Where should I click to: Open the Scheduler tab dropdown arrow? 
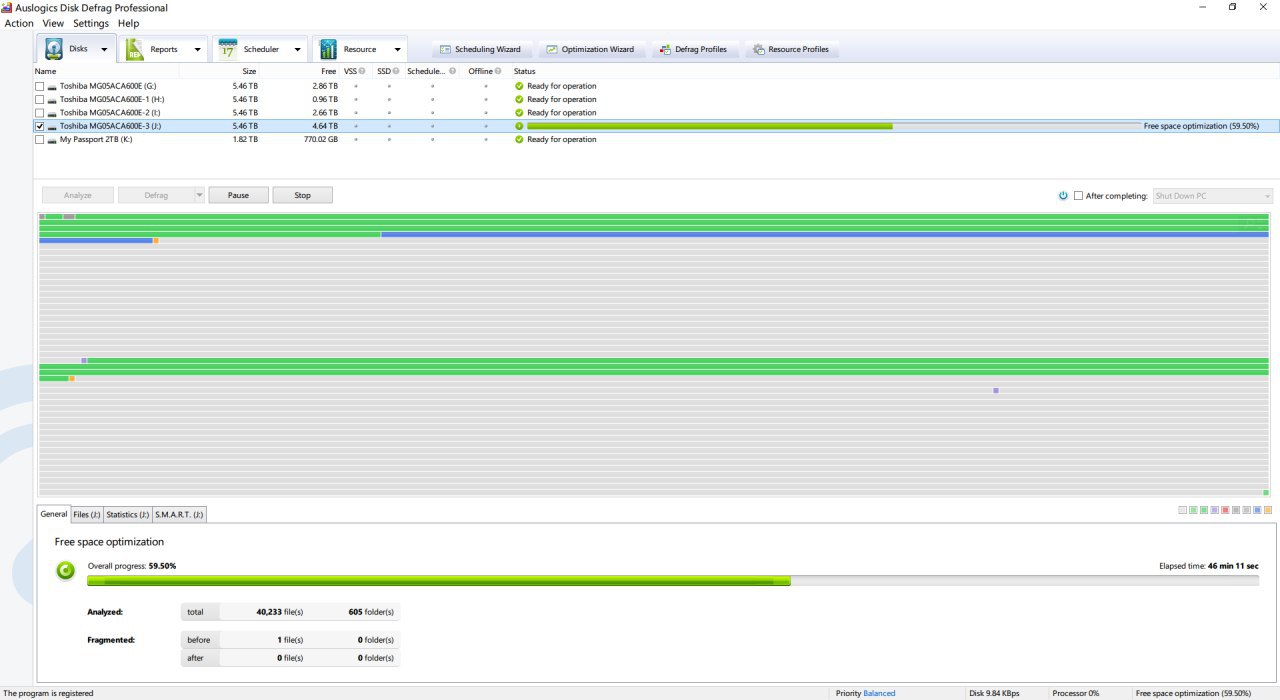[297, 49]
